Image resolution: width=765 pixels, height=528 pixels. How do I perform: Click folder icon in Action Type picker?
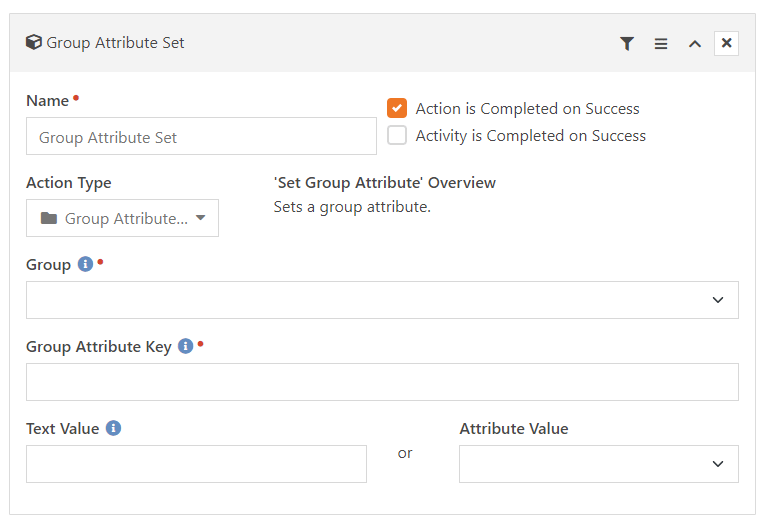point(49,218)
